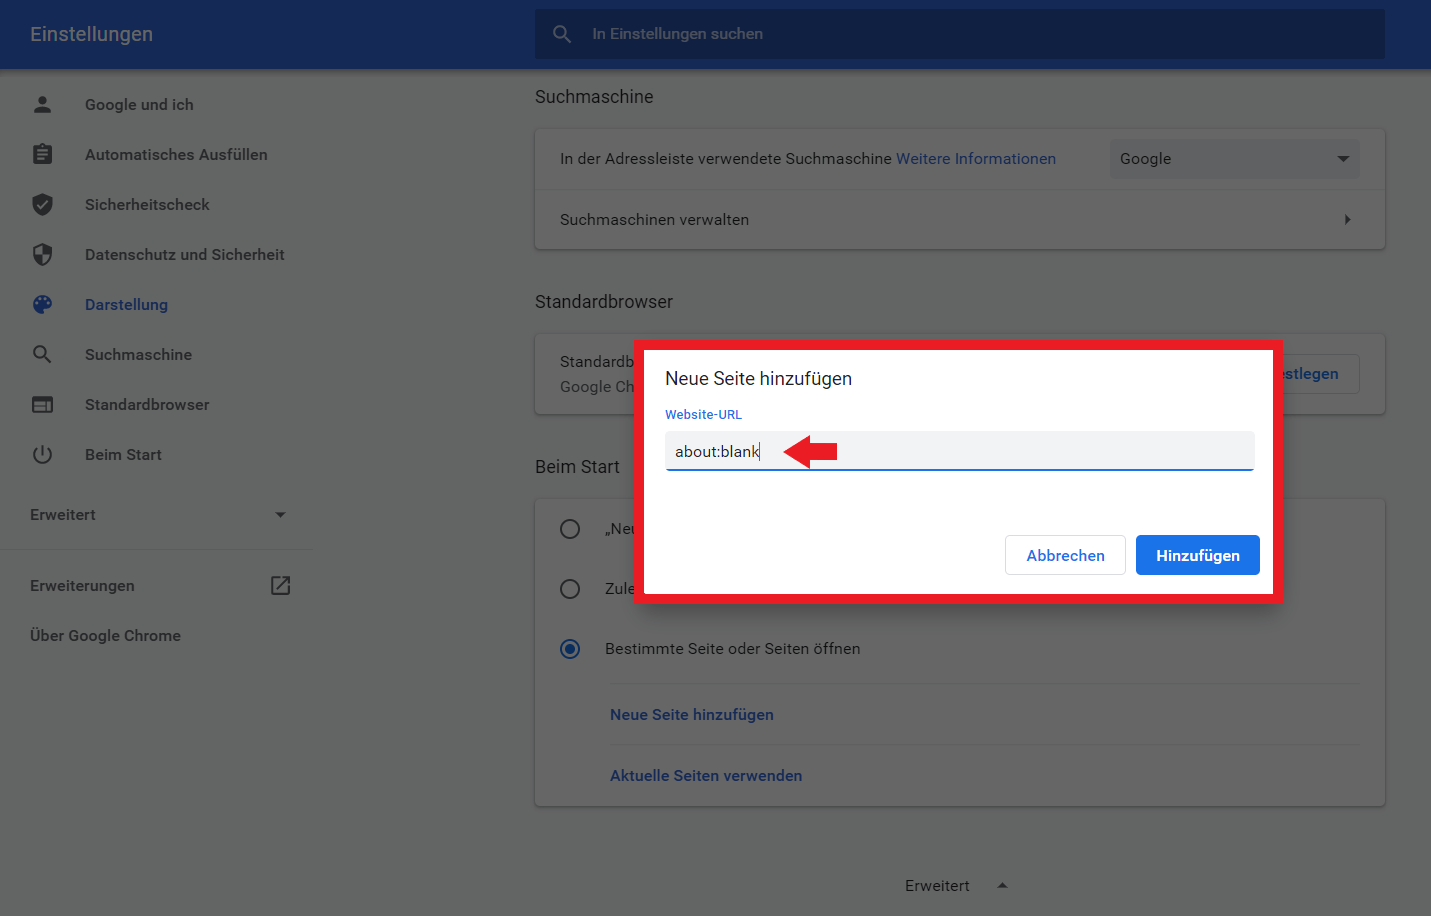This screenshot has width=1431, height=916.
Task: Open Erweiterungen external link icon
Action: [280, 585]
